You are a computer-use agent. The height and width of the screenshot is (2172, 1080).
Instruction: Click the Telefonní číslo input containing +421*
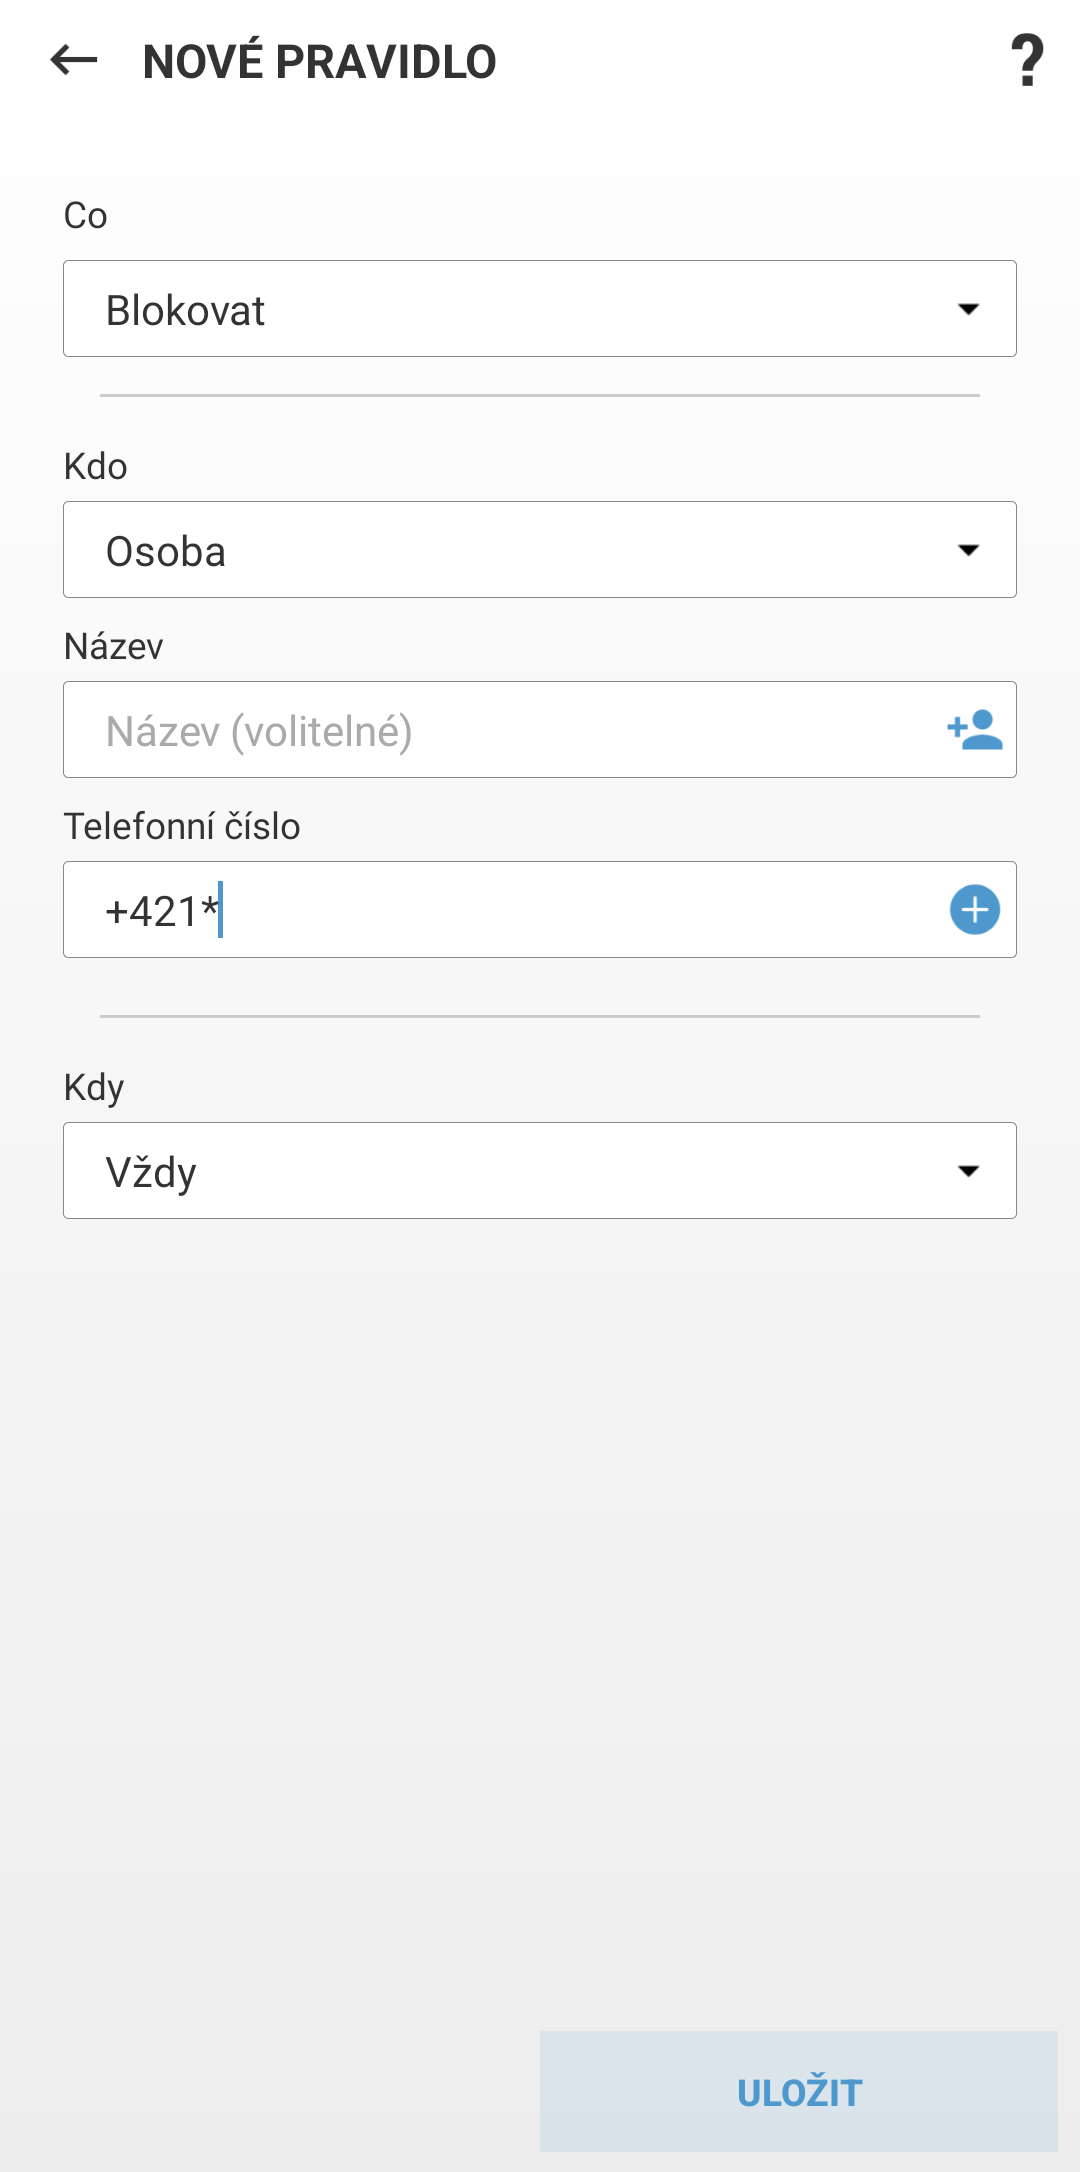400,910
